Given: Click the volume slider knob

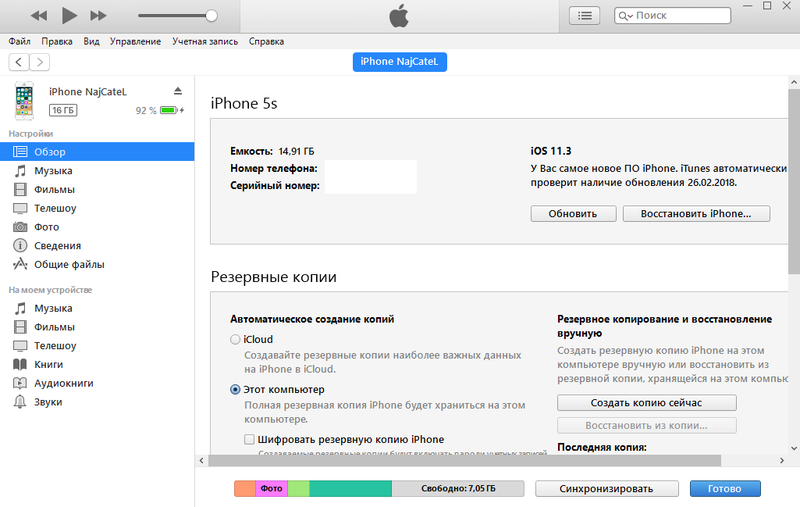Looking at the screenshot, I should [x=211, y=16].
